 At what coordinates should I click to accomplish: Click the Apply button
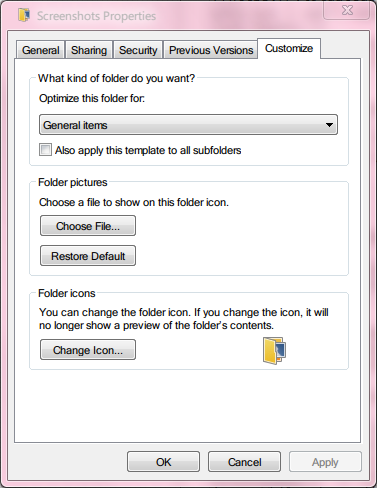(325, 462)
